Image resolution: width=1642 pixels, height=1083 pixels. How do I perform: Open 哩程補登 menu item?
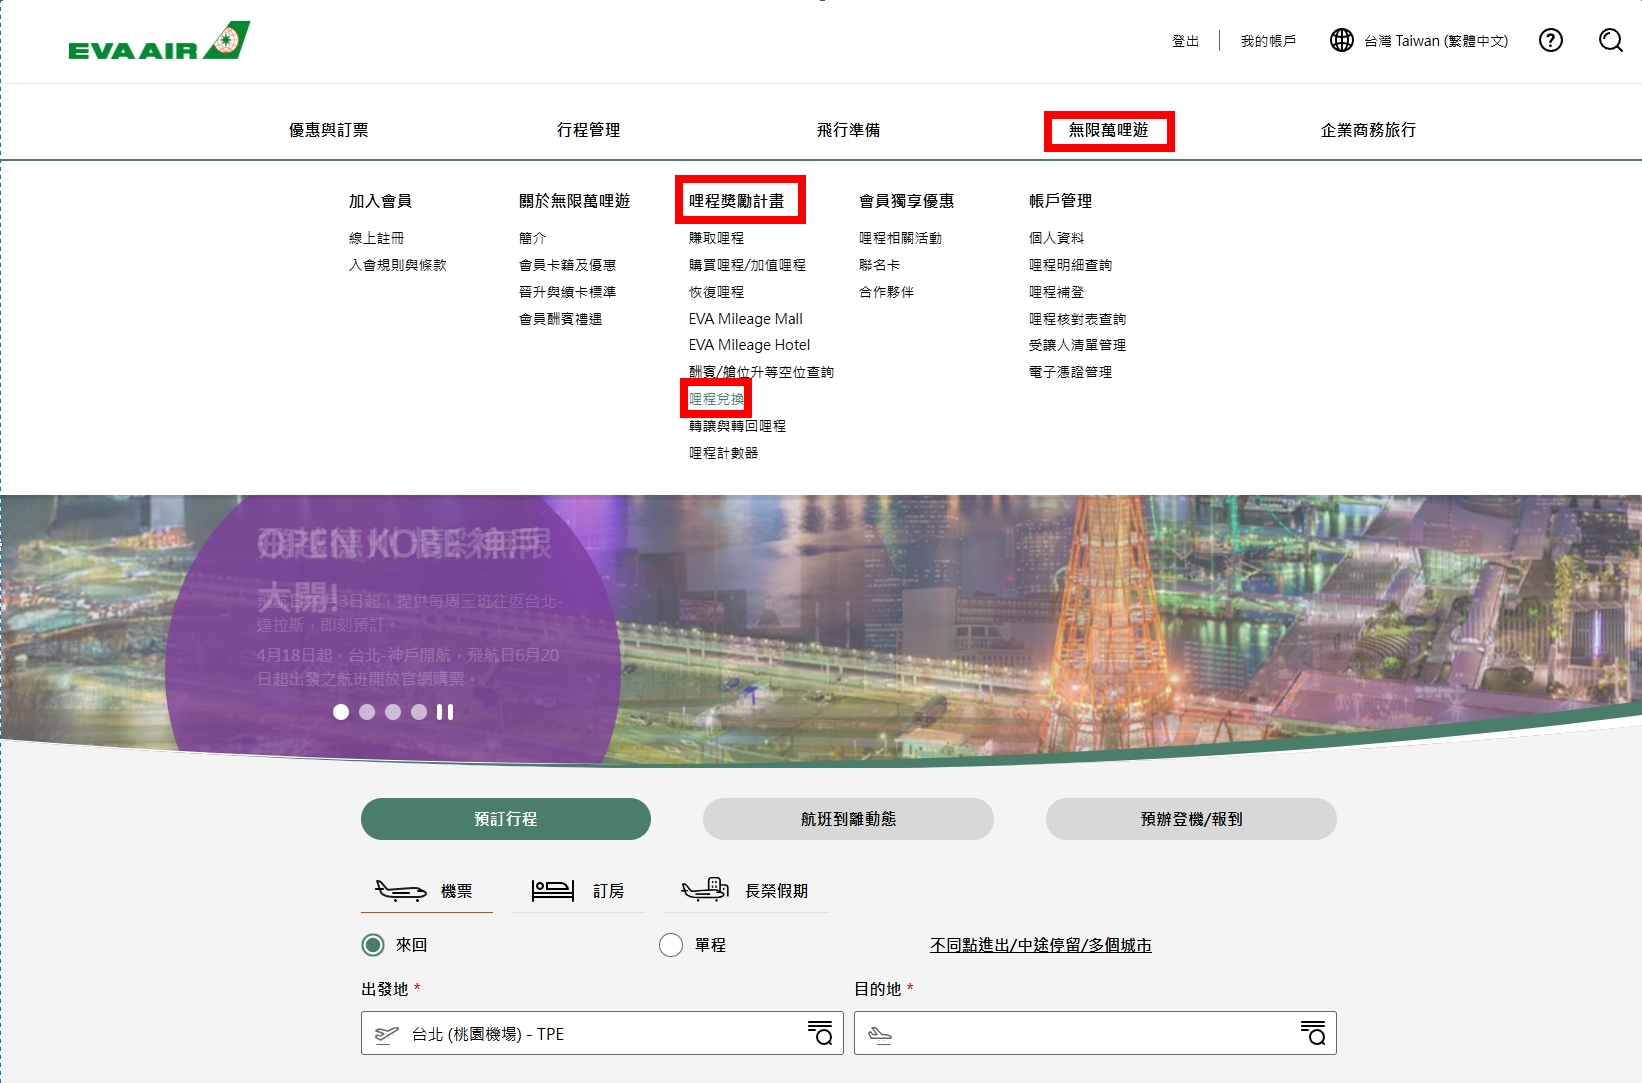point(1056,292)
